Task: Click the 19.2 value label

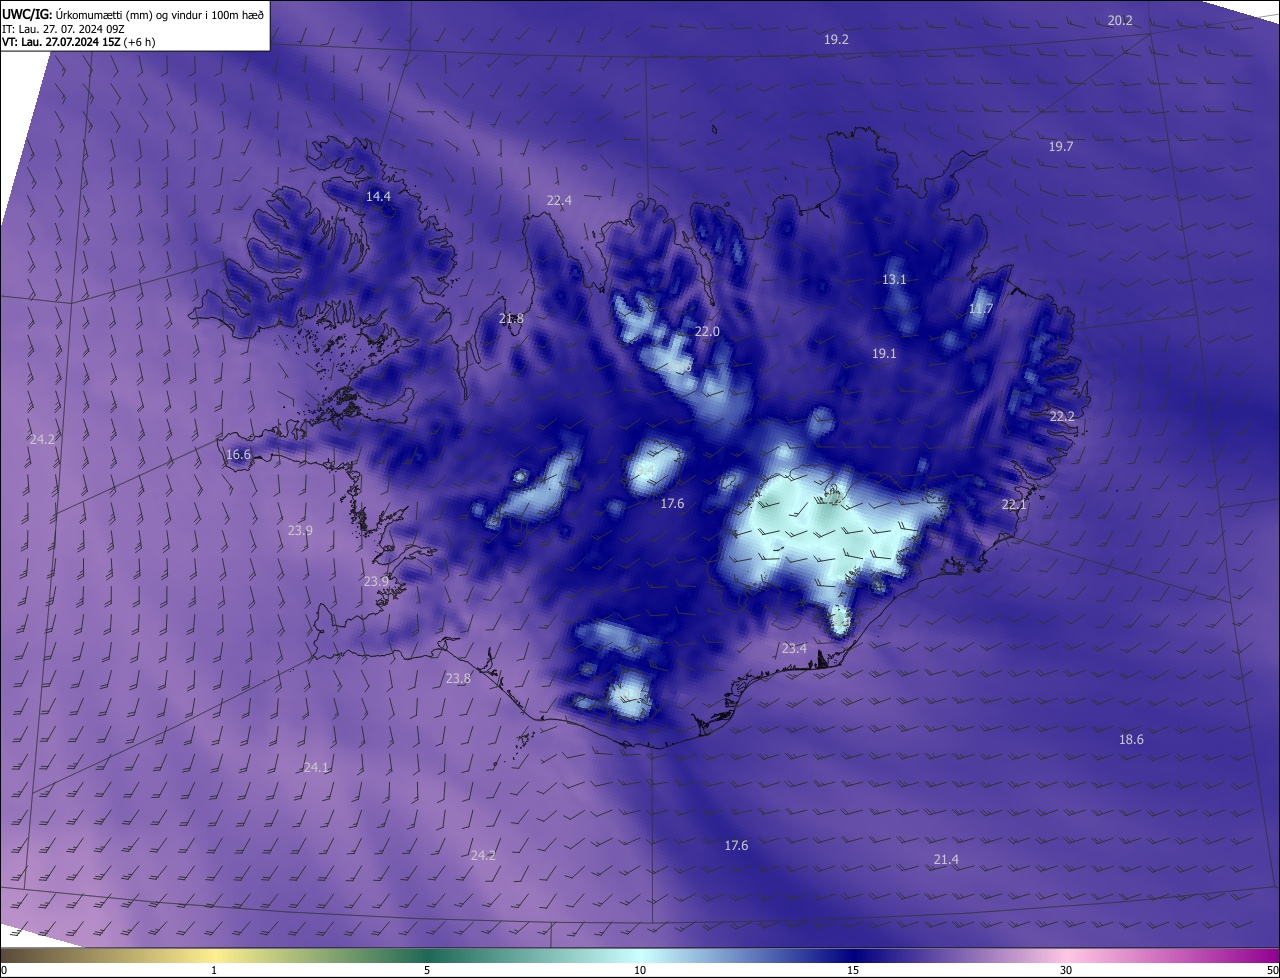Action: [836, 39]
